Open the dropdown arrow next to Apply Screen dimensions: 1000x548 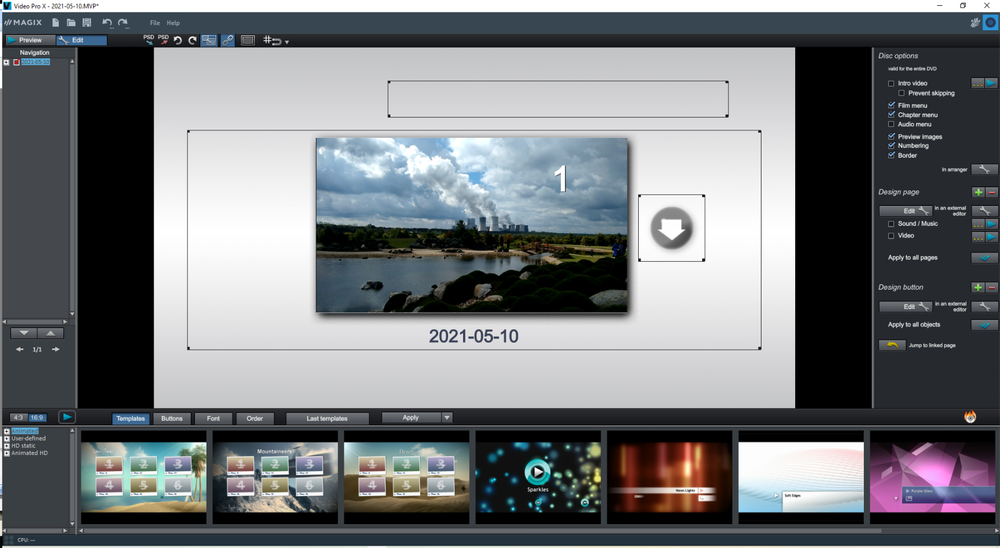(x=447, y=418)
